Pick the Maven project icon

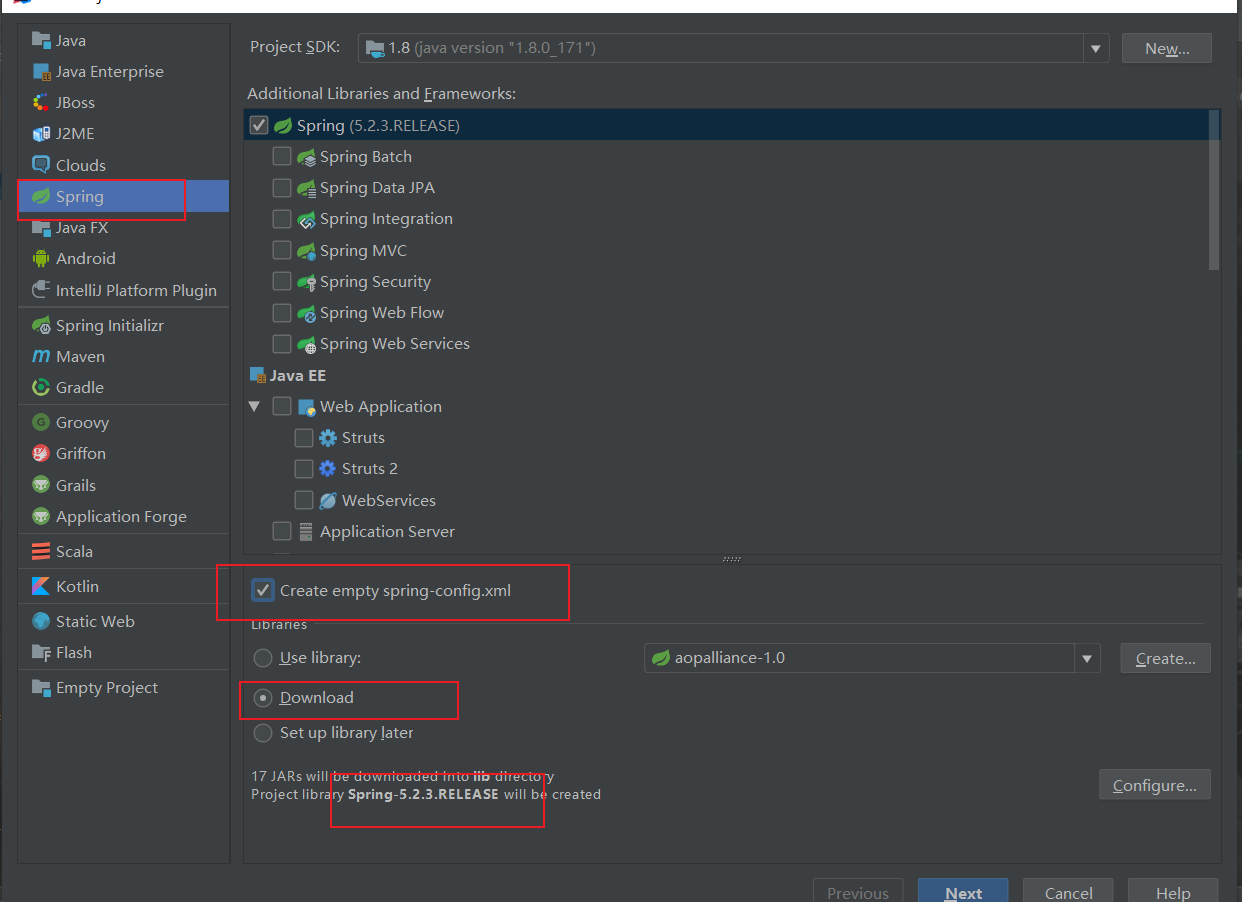[41, 356]
